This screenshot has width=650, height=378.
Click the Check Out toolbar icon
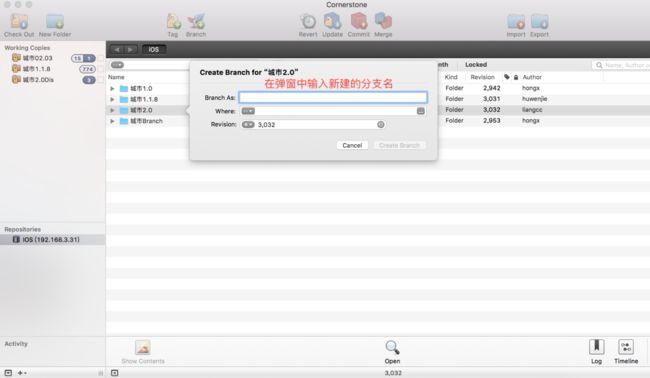tap(19, 21)
